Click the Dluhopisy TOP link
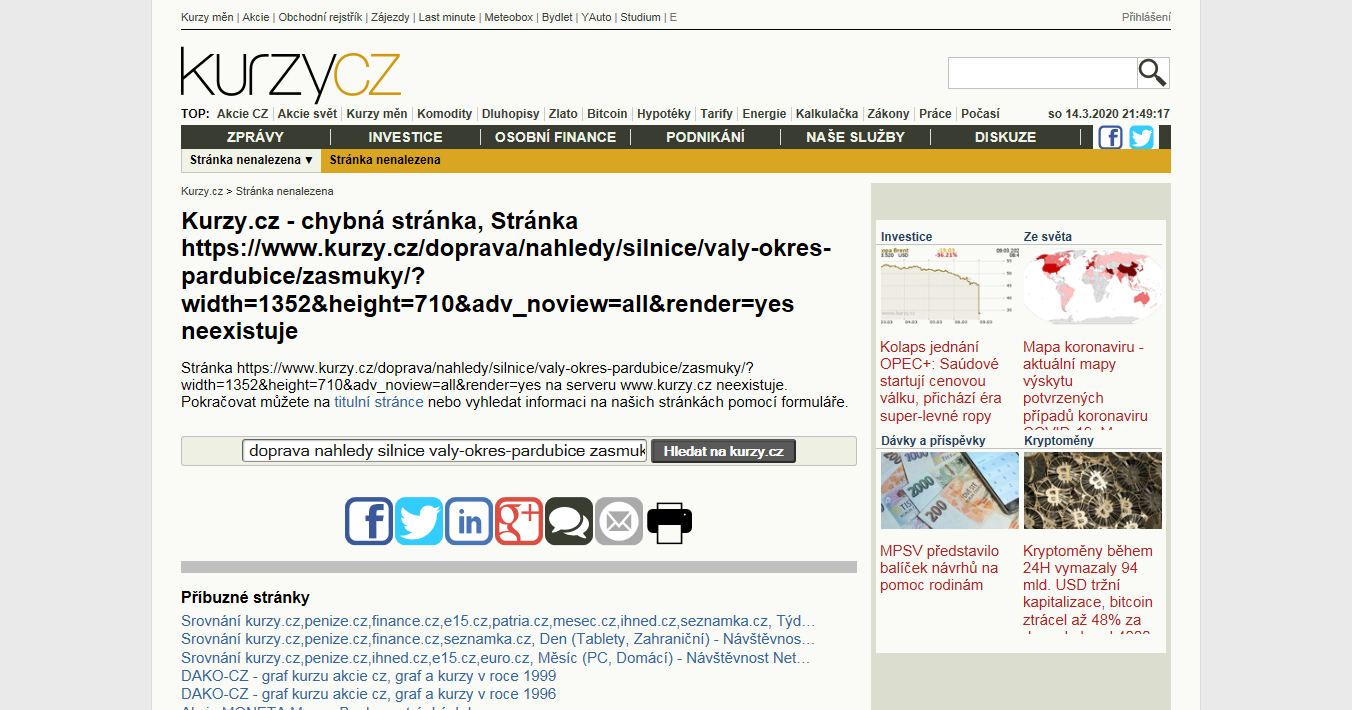This screenshot has height=710, width=1352. tap(510, 114)
